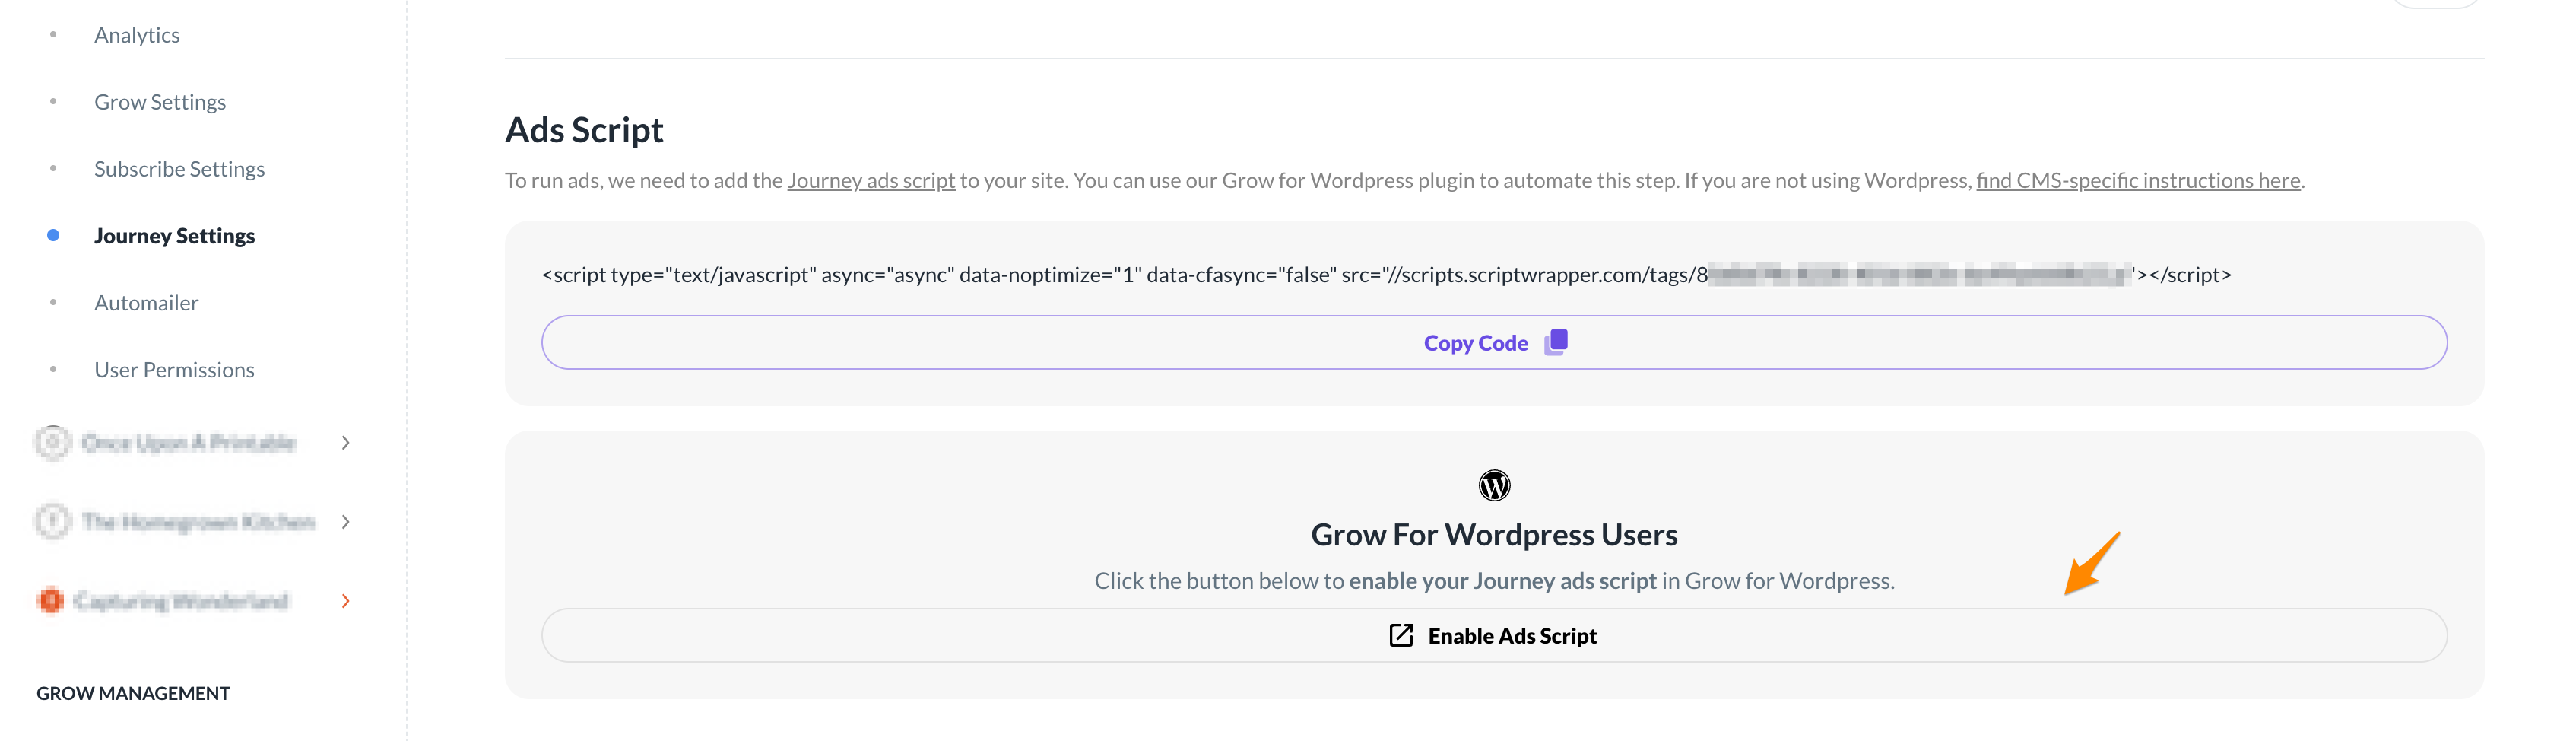Click The Homegrown Kitchen site avatar
The height and width of the screenshot is (741, 2576).
(x=53, y=522)
